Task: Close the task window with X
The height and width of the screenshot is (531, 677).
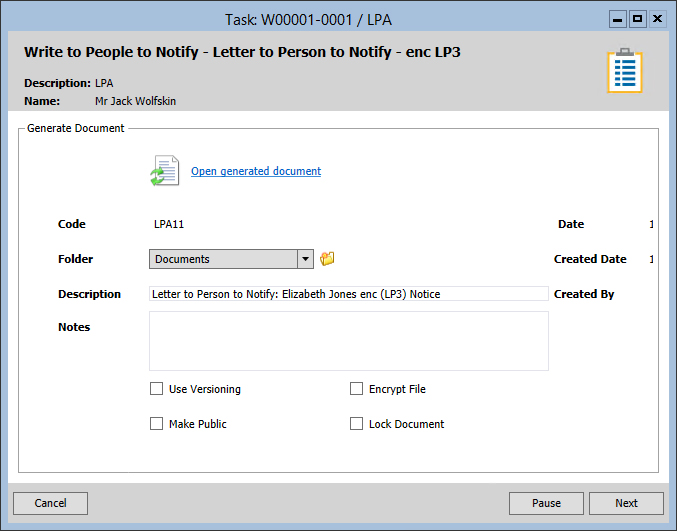Action: (x=657, y=18)
